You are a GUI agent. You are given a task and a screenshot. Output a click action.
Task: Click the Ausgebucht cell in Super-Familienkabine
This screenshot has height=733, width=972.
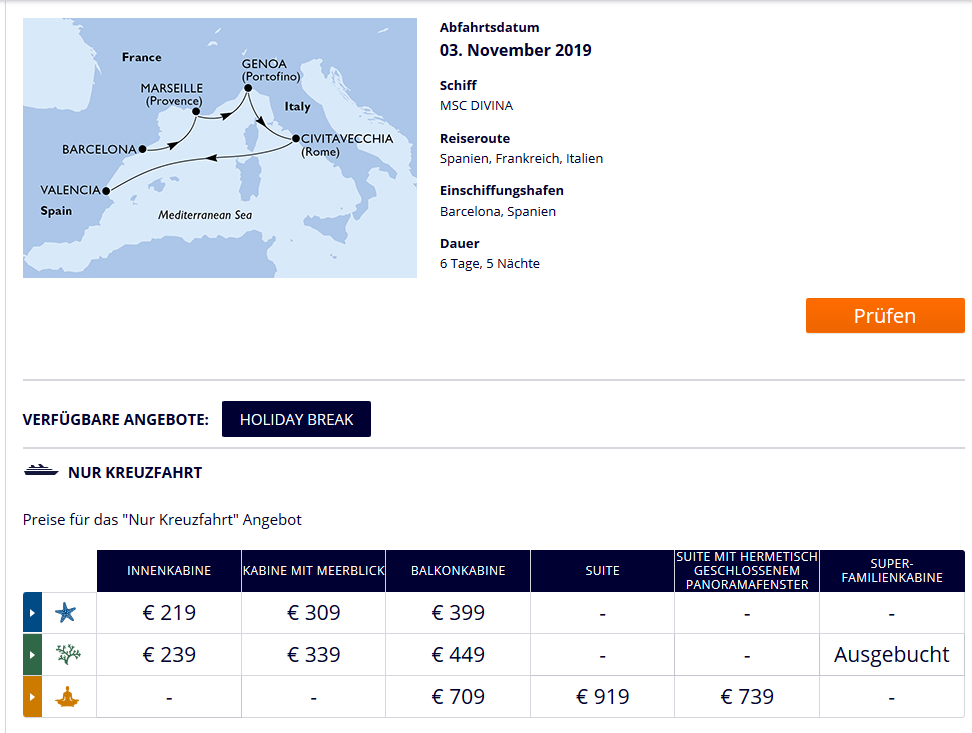tap(891, 655)
